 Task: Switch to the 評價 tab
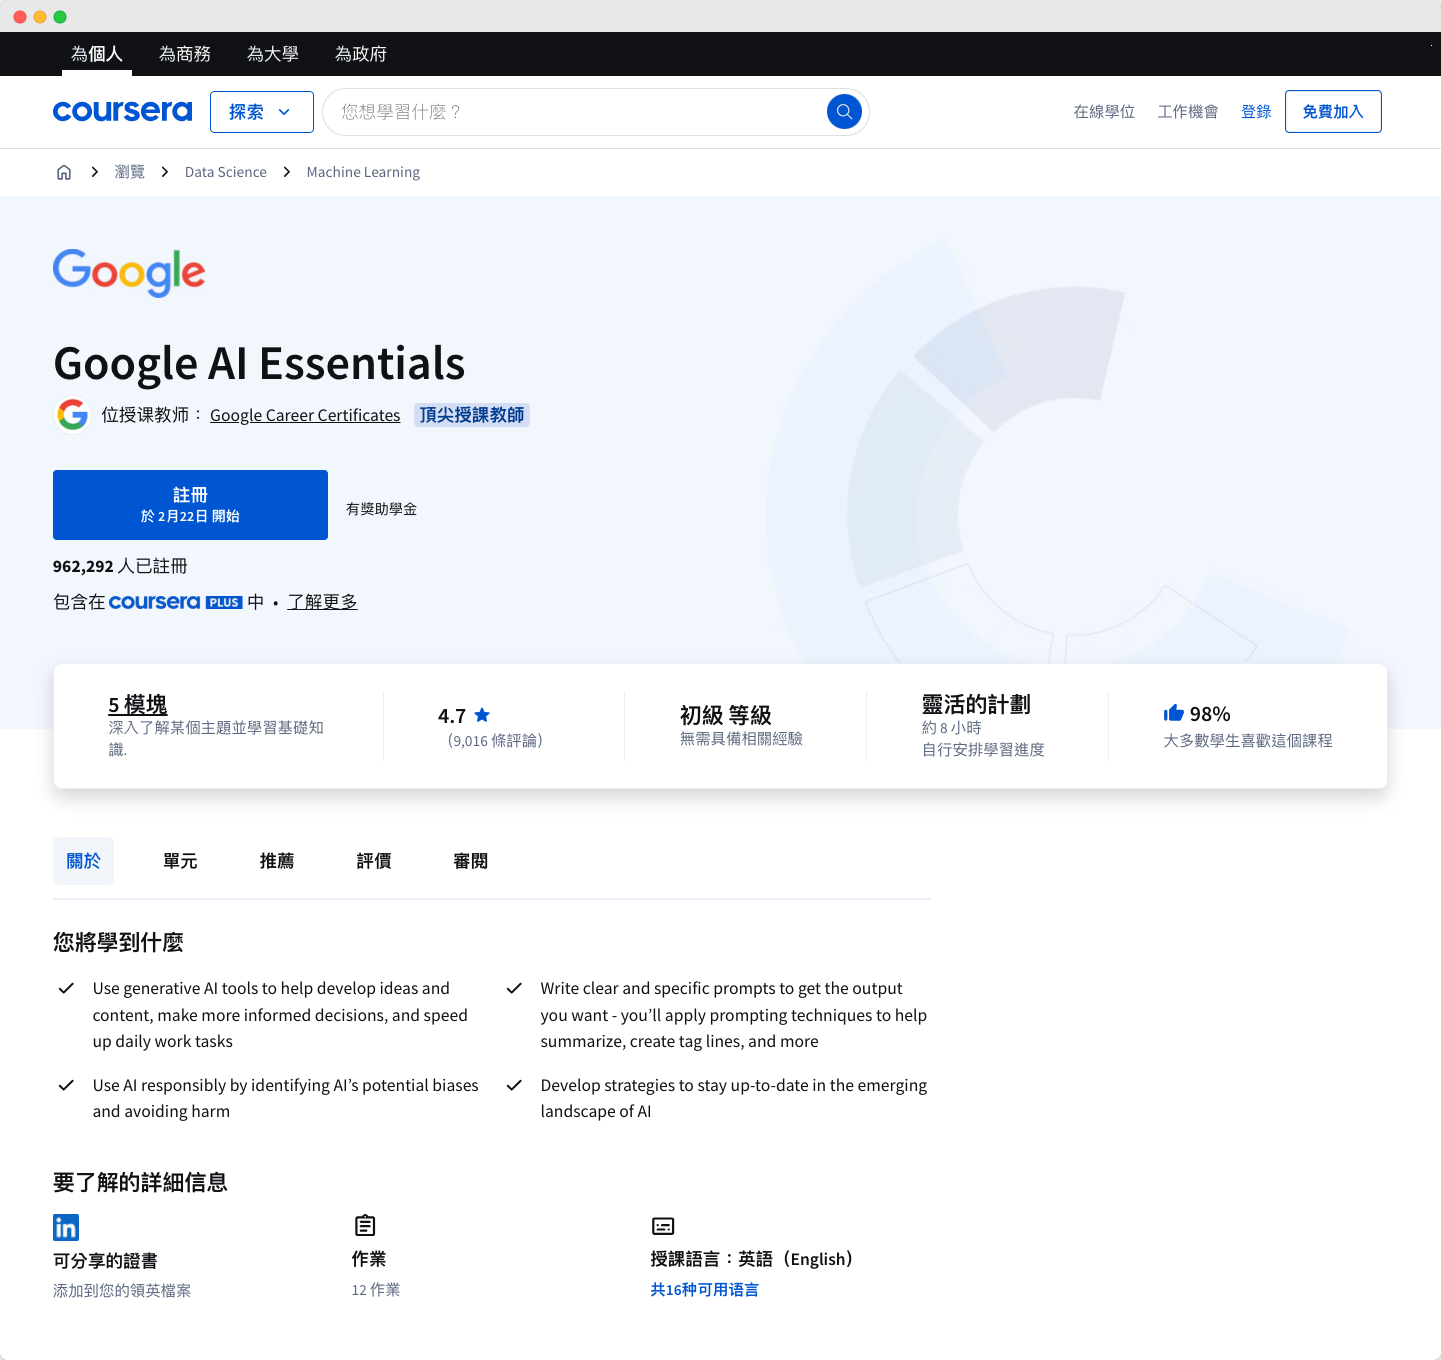click(374, 861)
